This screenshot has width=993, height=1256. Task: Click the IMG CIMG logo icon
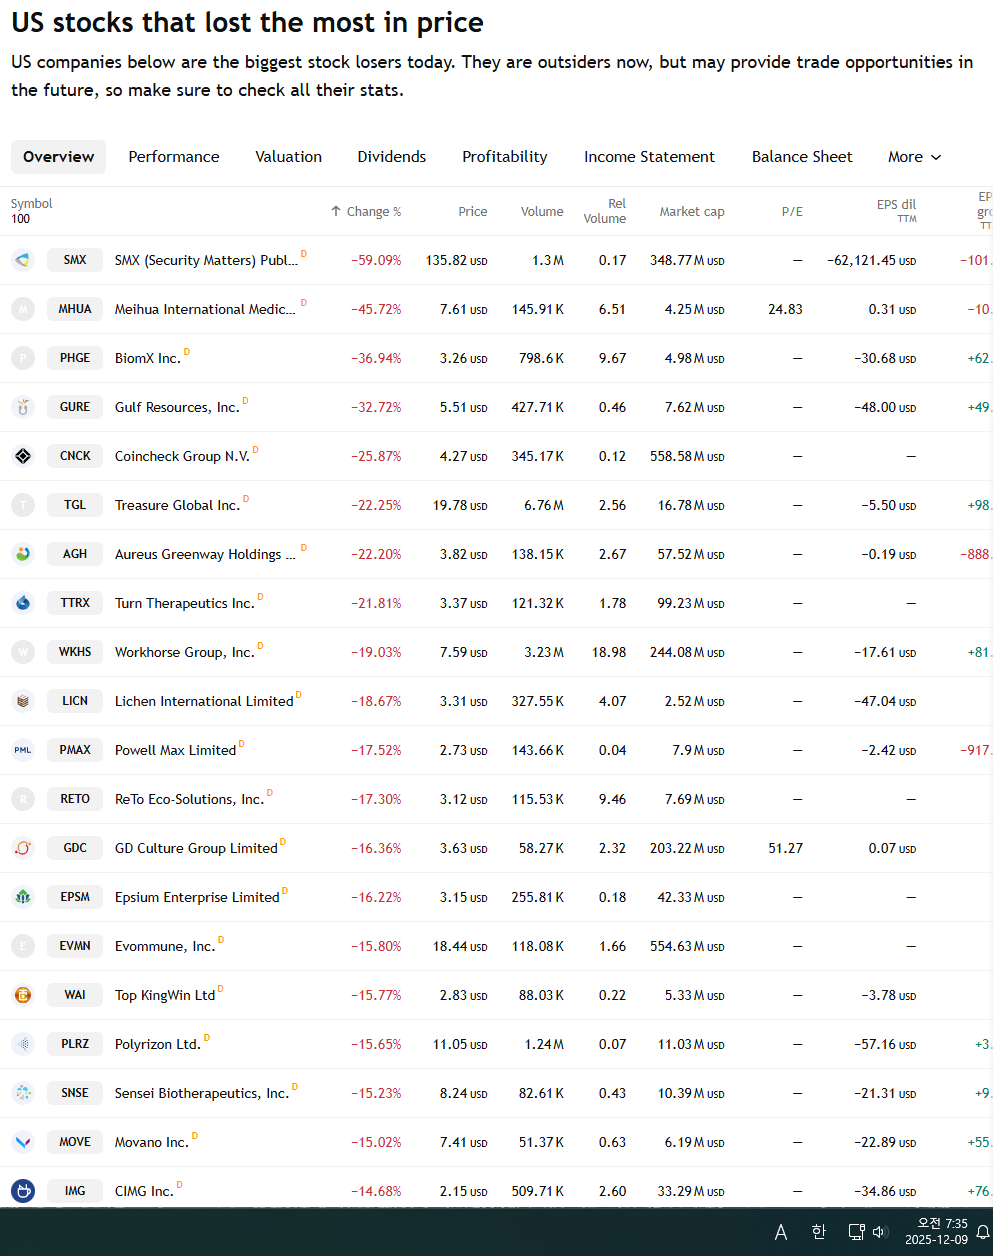(x=23, y=1191)
